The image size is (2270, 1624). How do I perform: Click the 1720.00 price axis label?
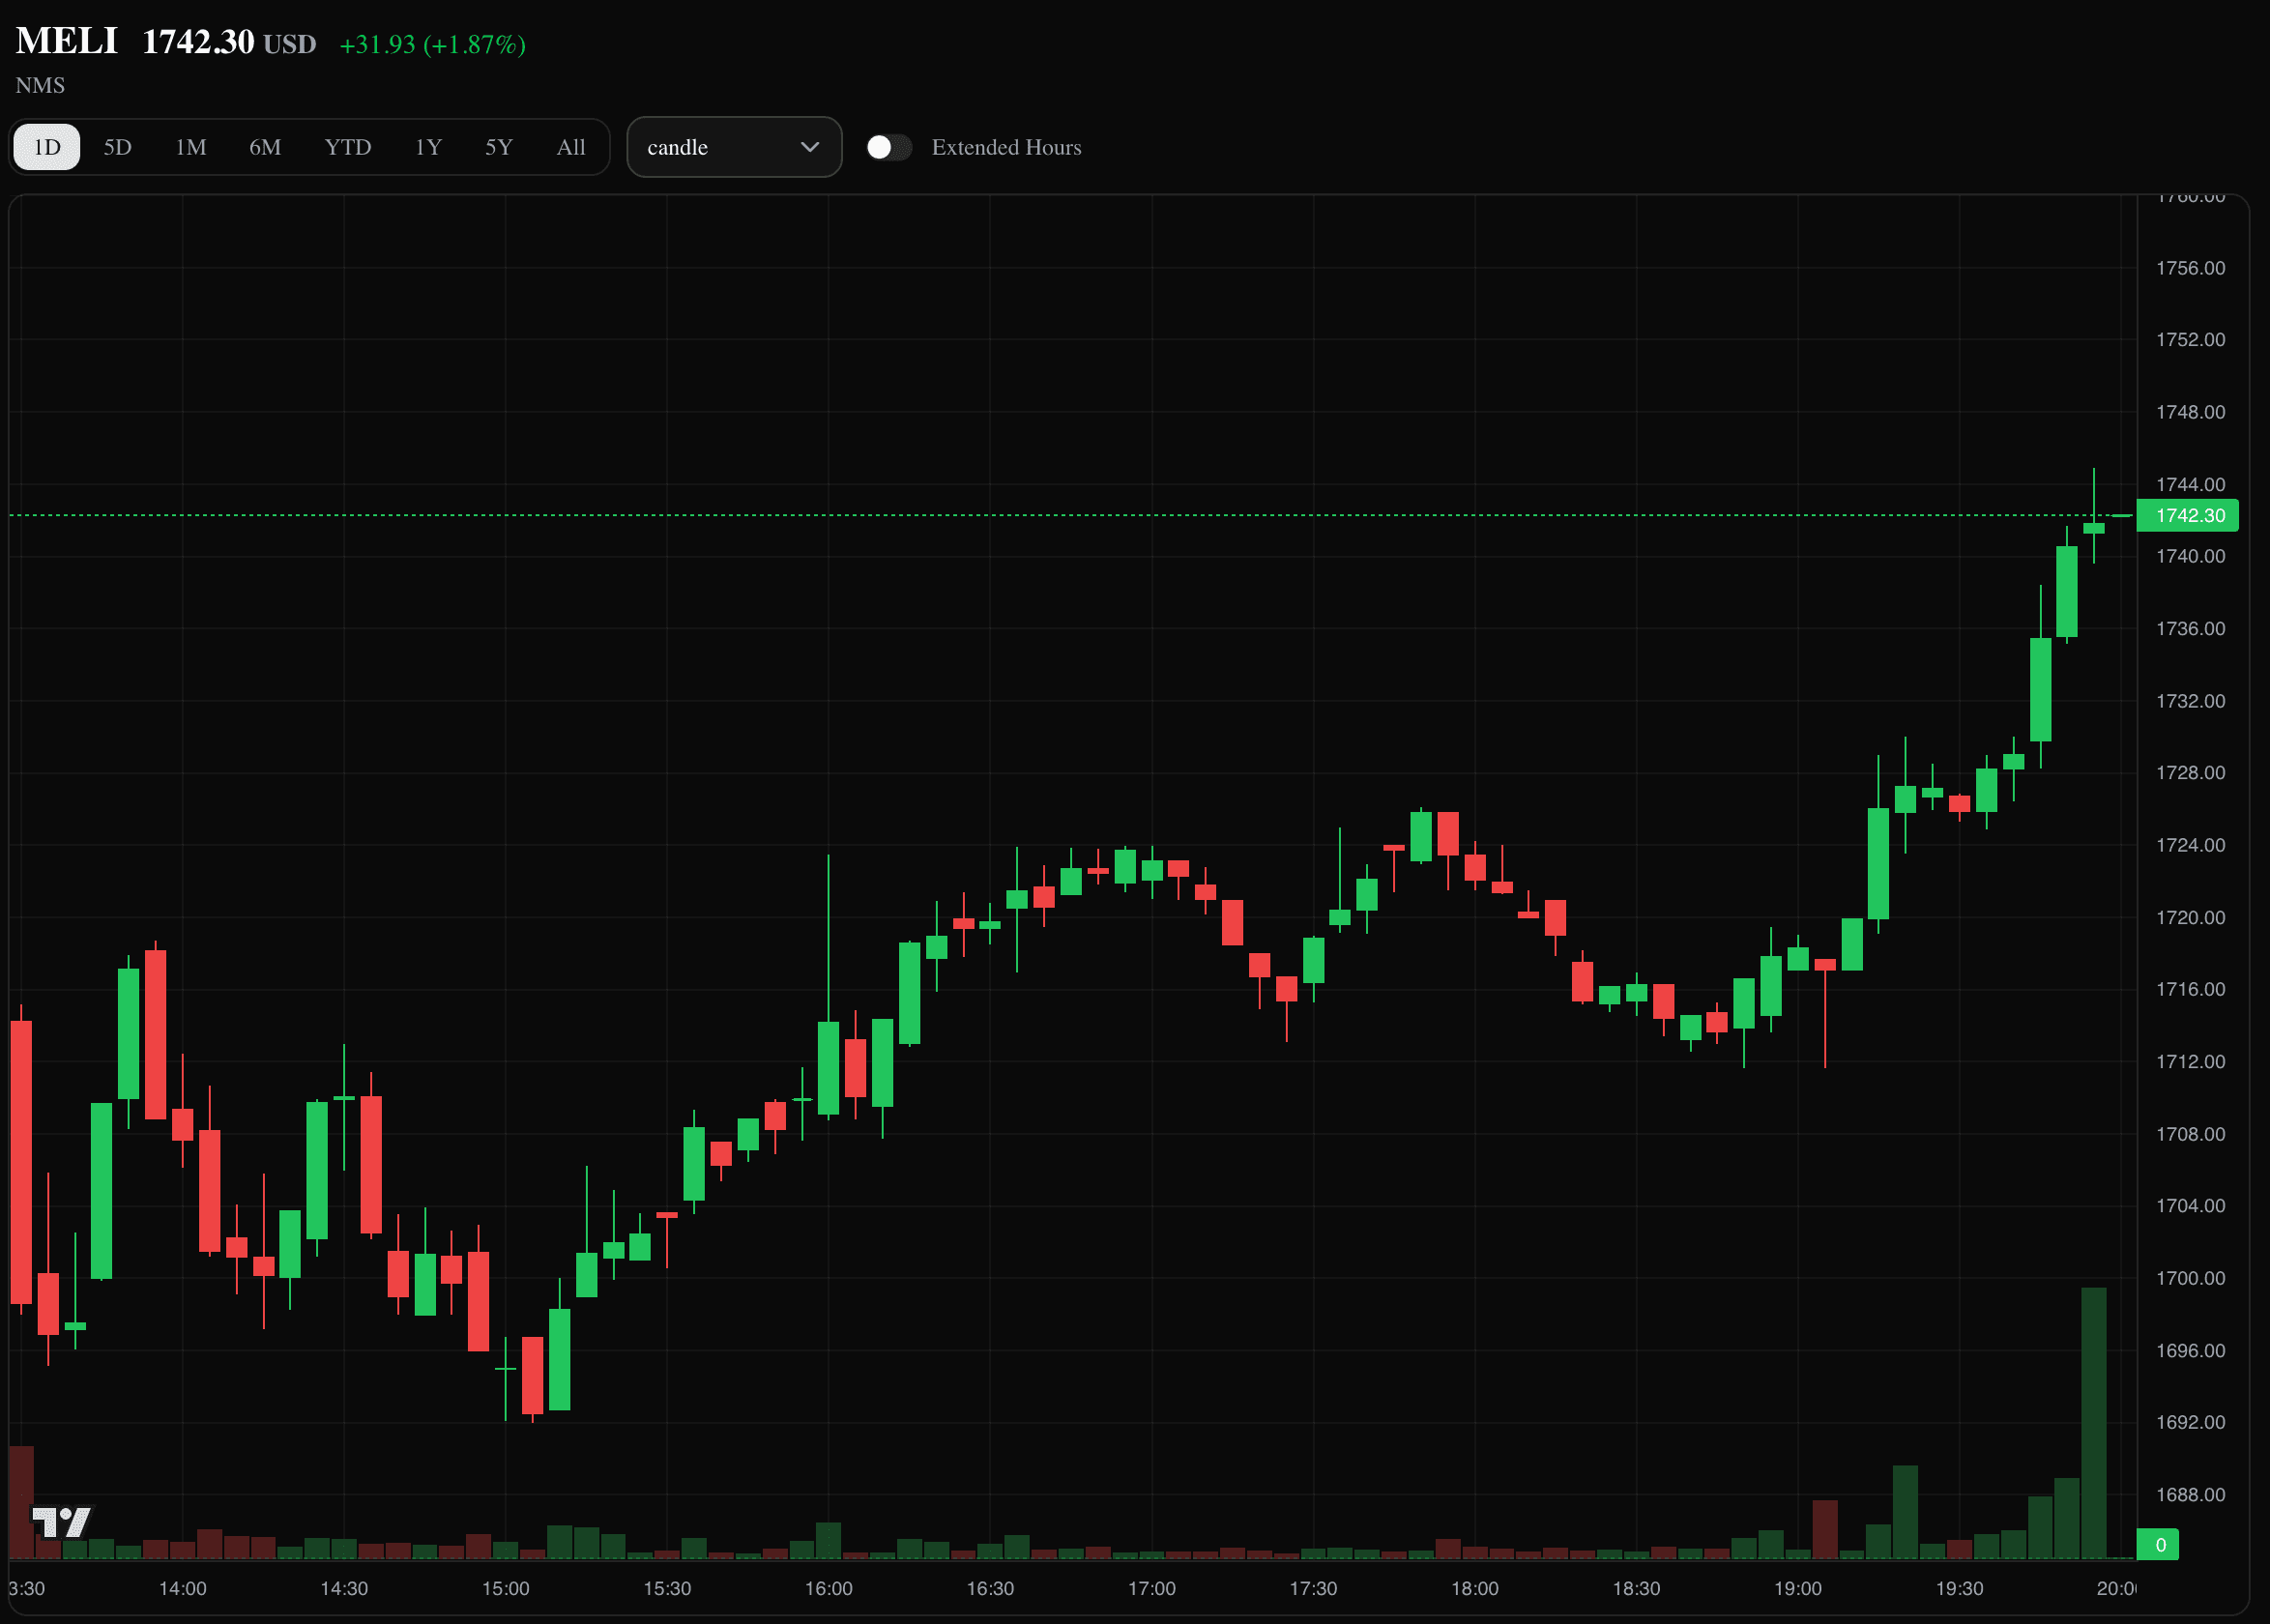pos(2191,918)
